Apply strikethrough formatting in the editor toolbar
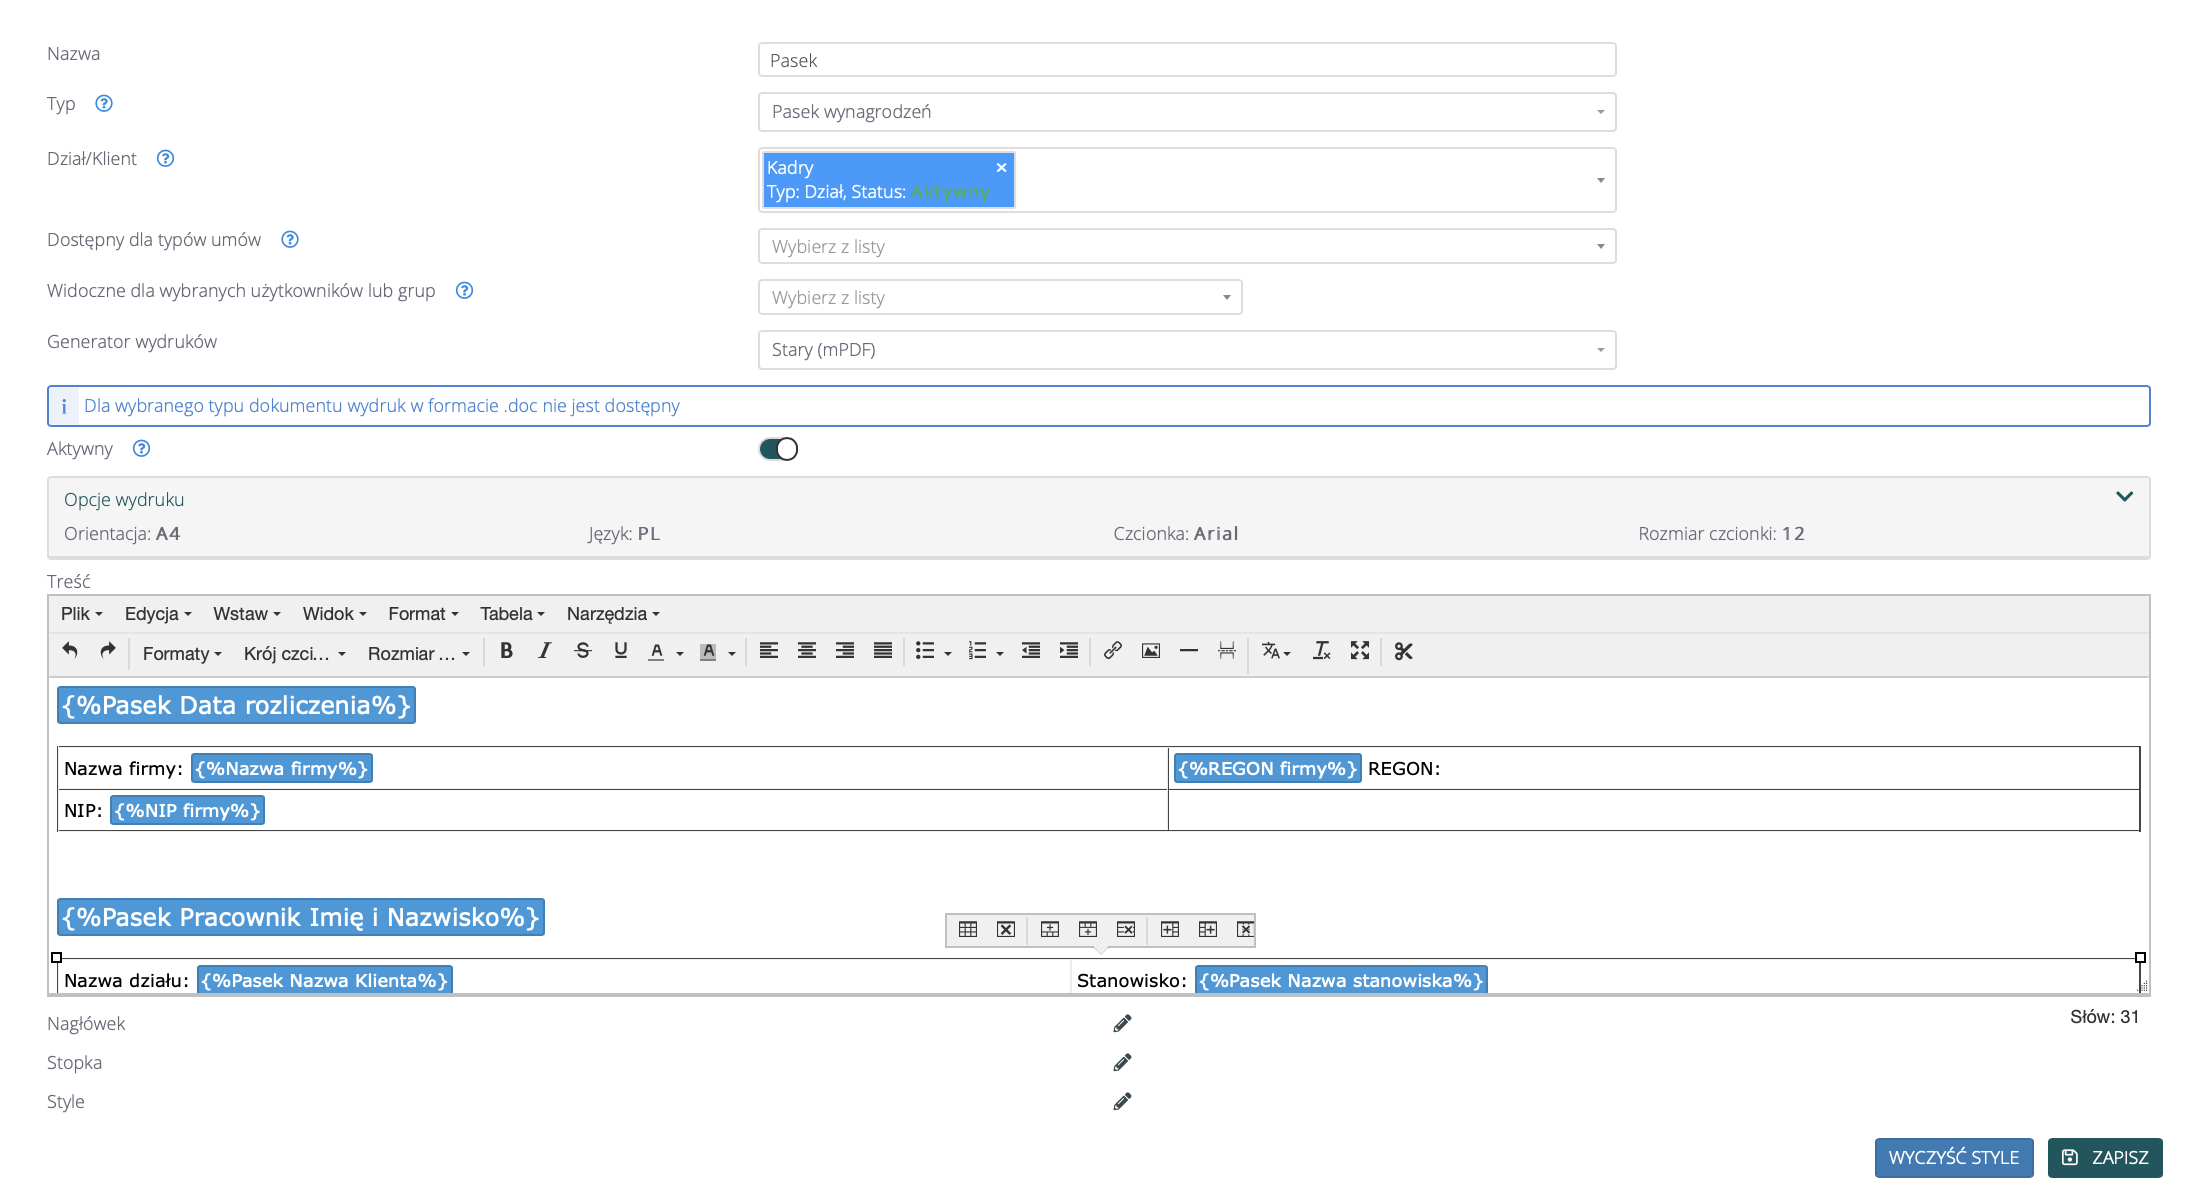 coord(582,651)
